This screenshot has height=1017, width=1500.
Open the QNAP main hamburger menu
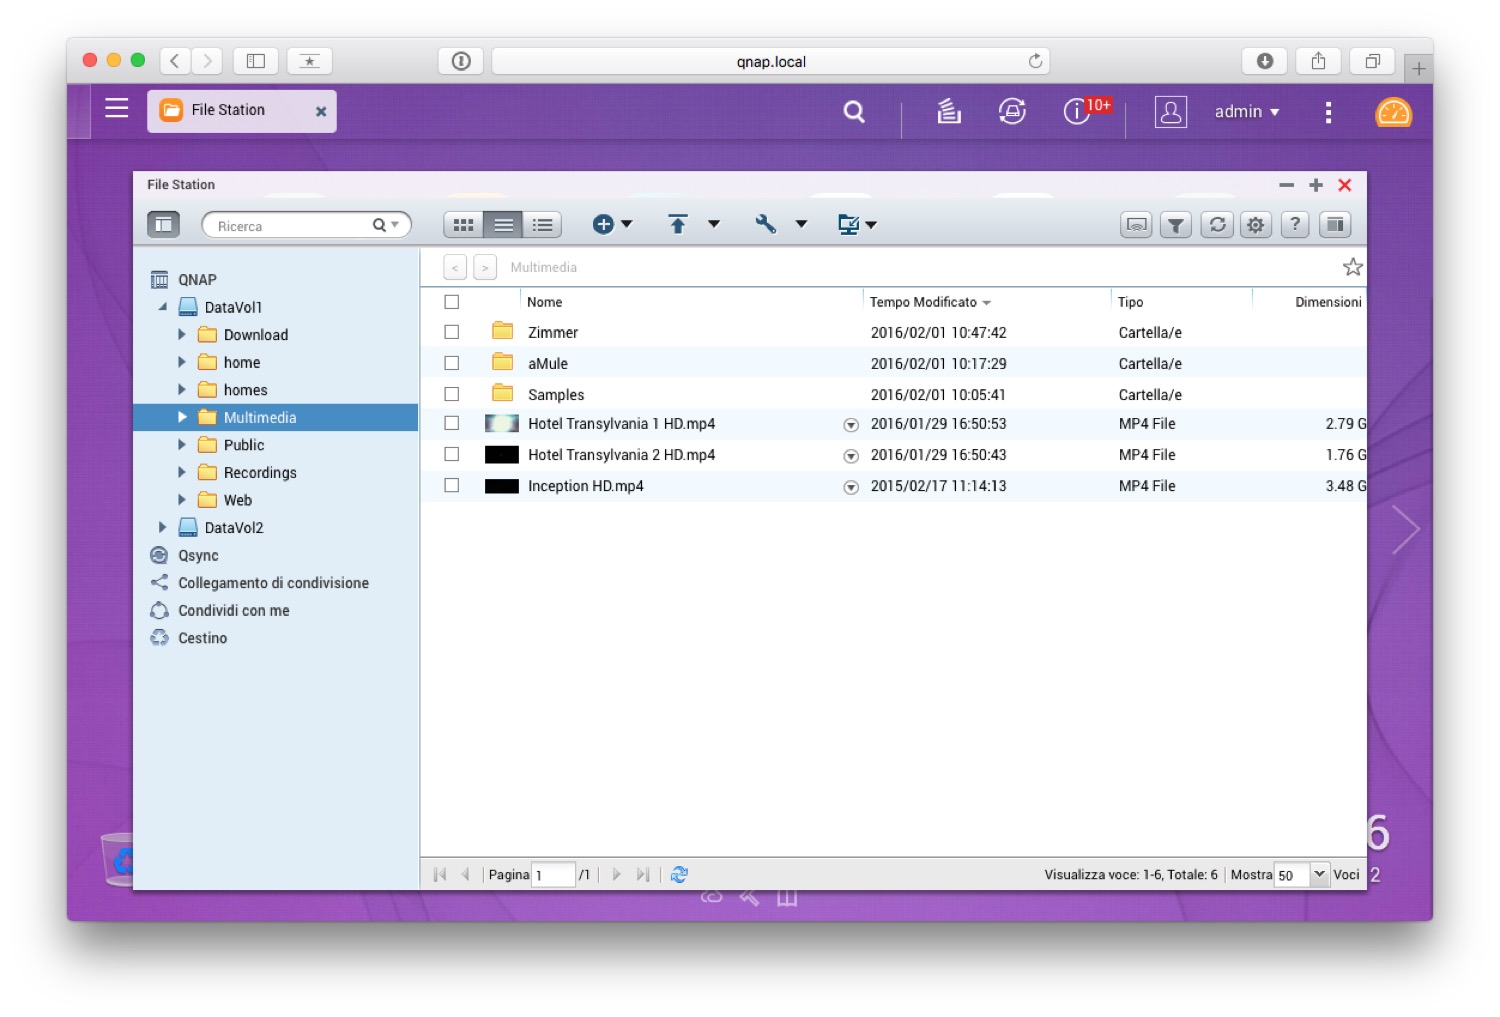[x=117, y=108]
